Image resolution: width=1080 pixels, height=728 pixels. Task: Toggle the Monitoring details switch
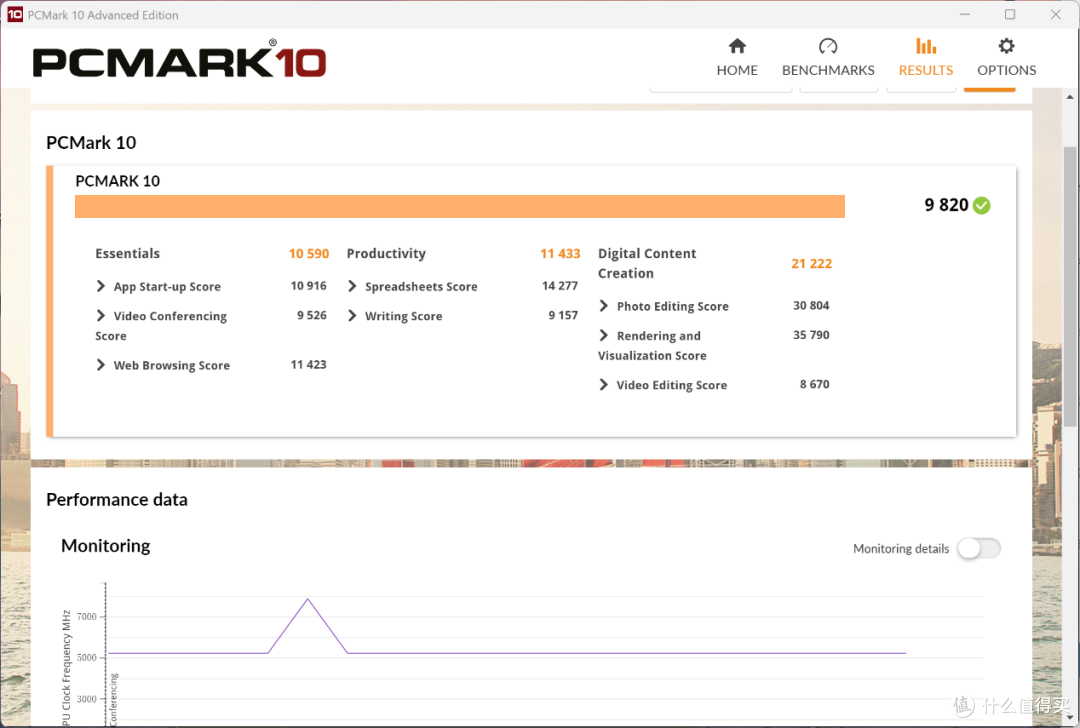tap(979, 548)
